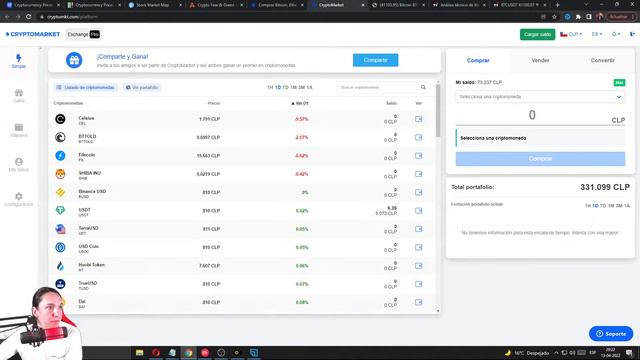Focus the Buscar criptomoneda search field
Image resolution: width=640 pixels, height=360 pixels.
[378, 87]
